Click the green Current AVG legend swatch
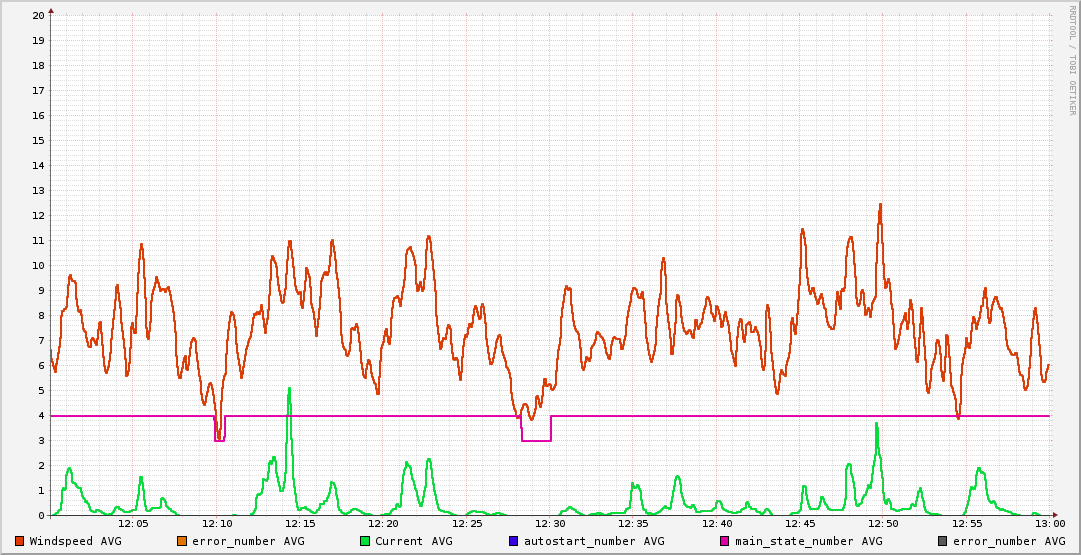This screenshot has height=555, width=1081. [x=365, y=541]
